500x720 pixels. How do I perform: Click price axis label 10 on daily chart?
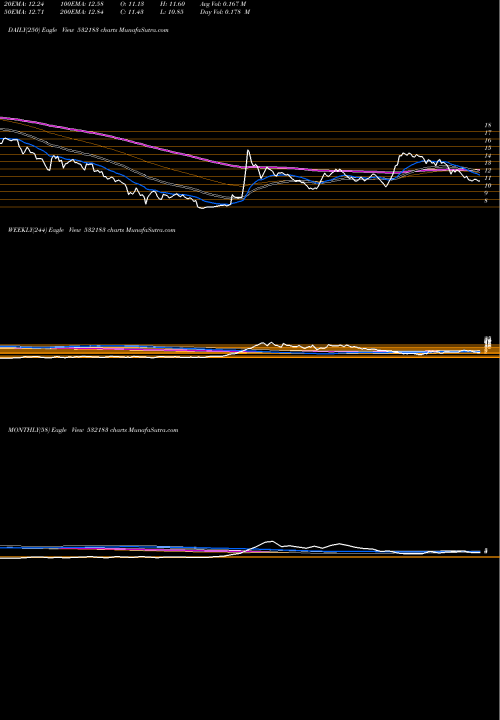coord(488,186)
